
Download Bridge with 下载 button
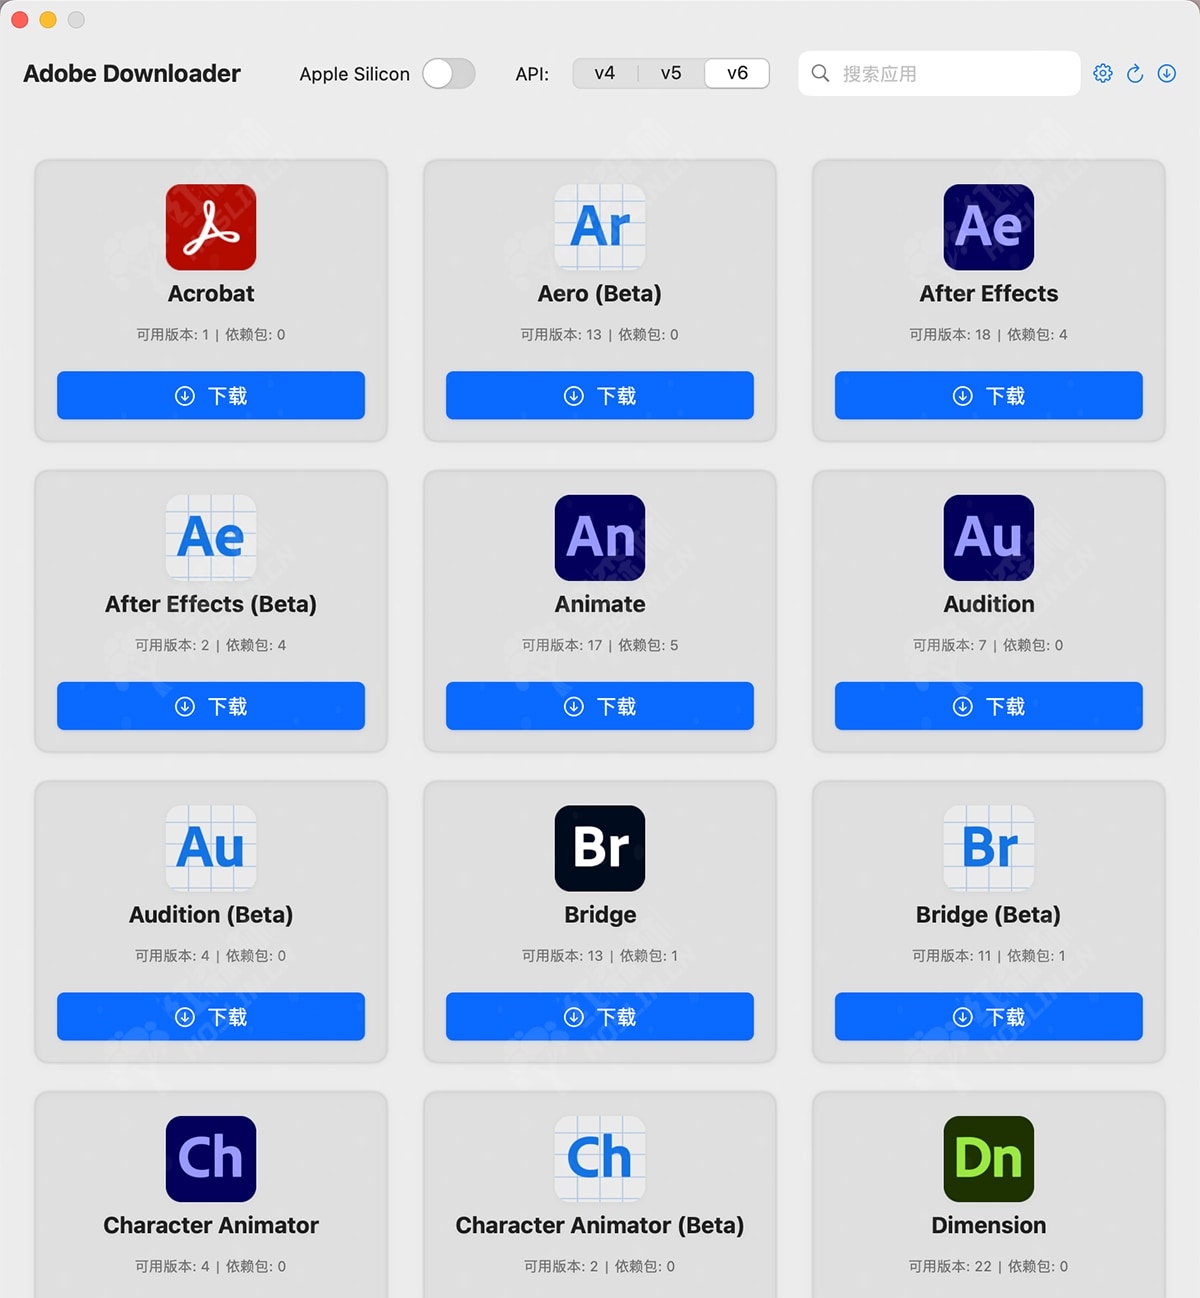pyautogui.click(x=600, y=1016)
